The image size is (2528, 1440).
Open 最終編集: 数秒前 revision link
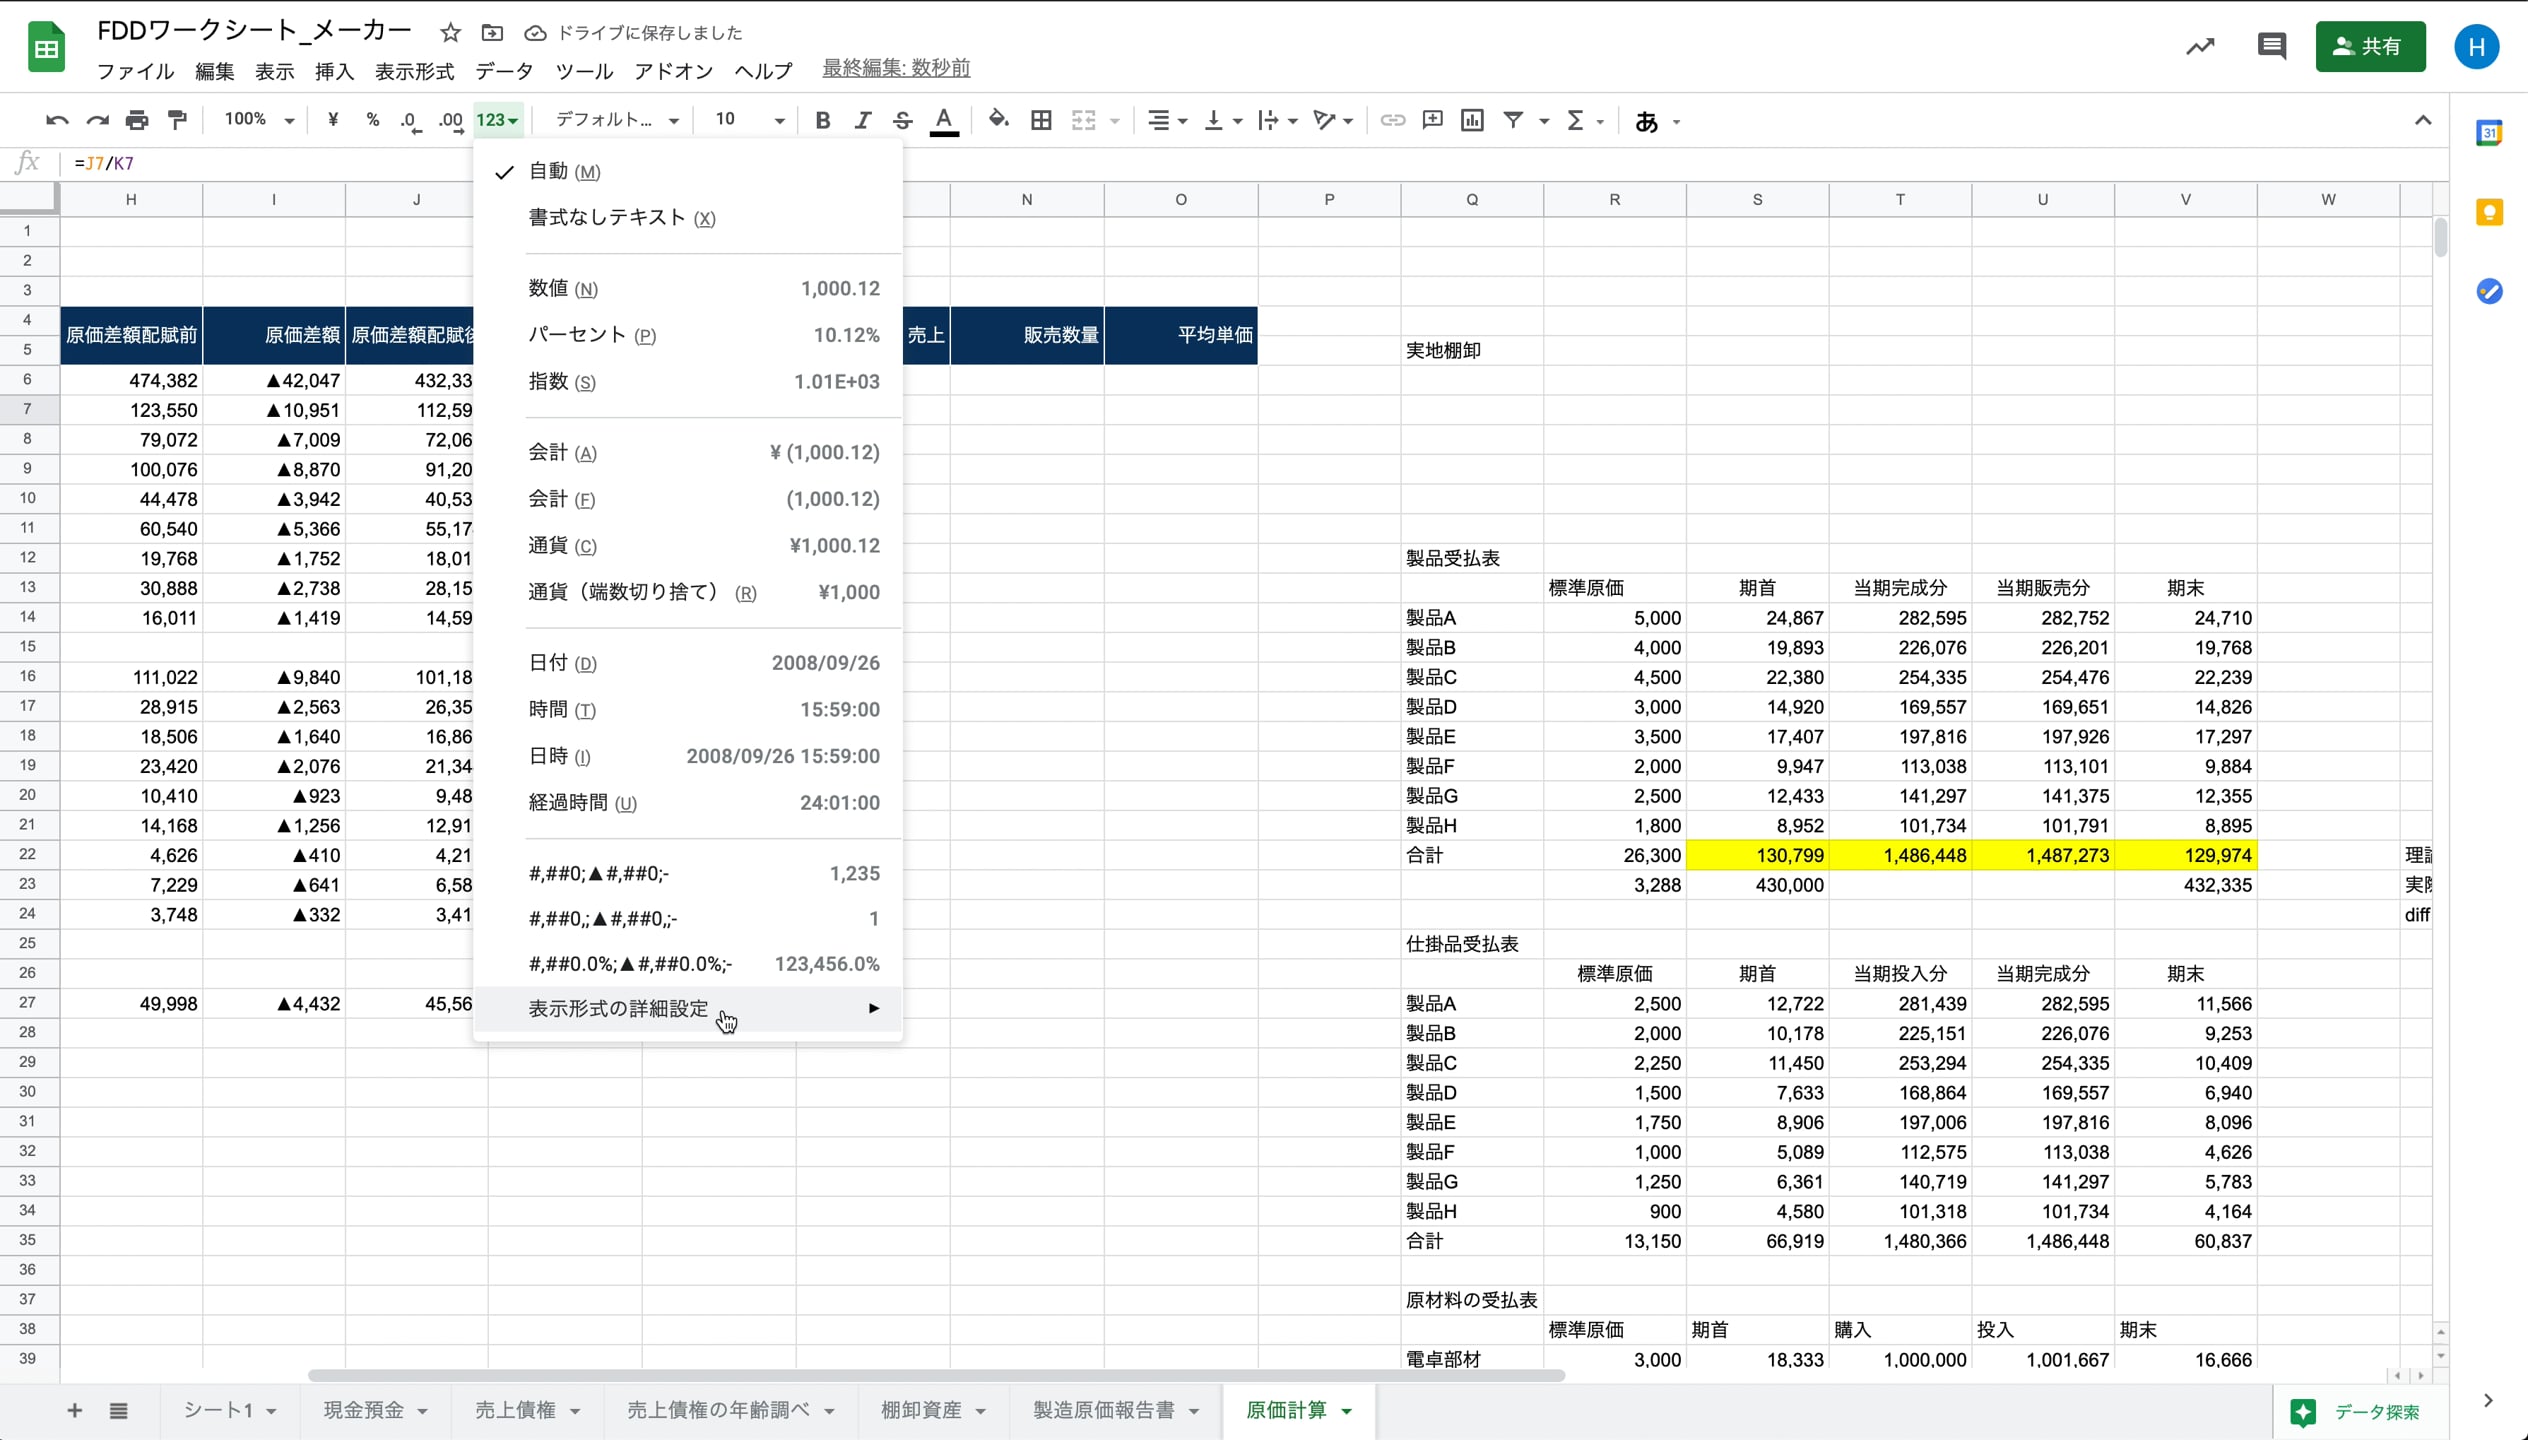pyautogui.click(x=896, y=68)
